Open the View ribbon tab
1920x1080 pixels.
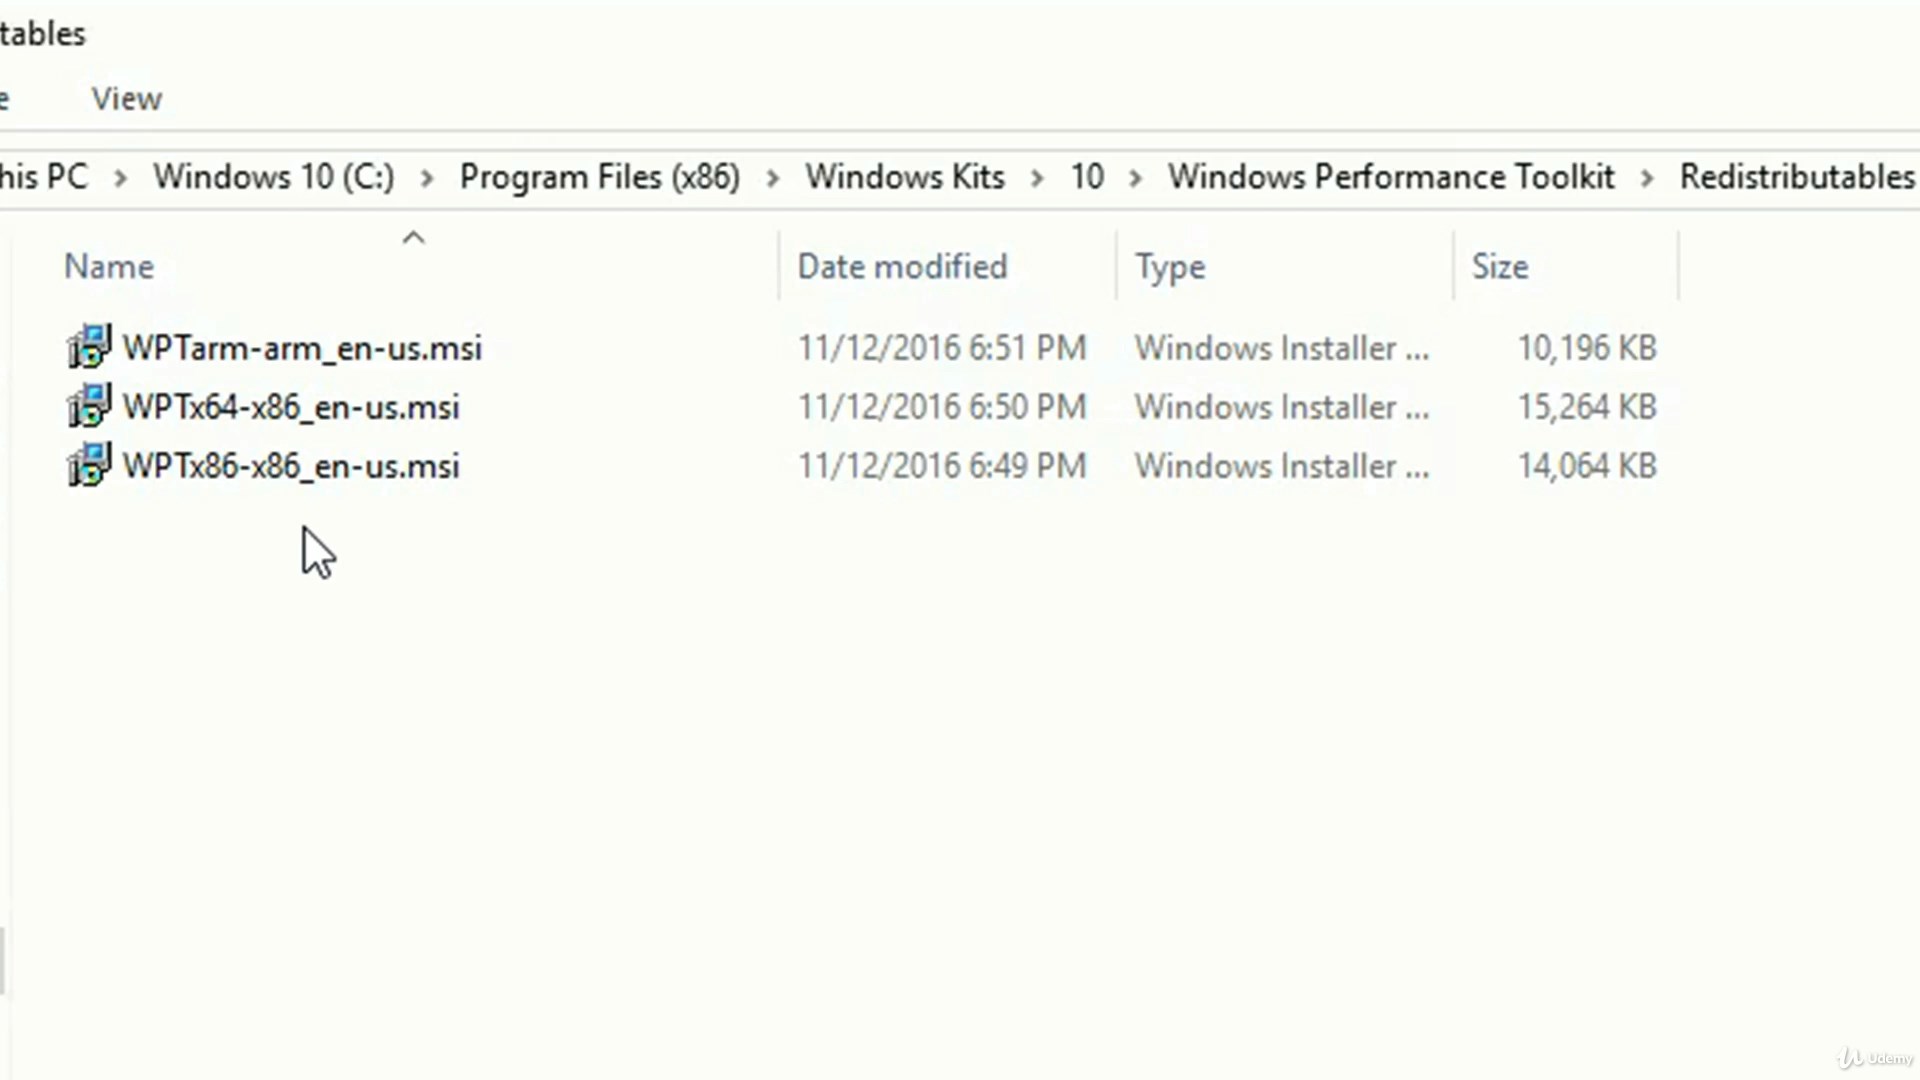pos(126,99)
